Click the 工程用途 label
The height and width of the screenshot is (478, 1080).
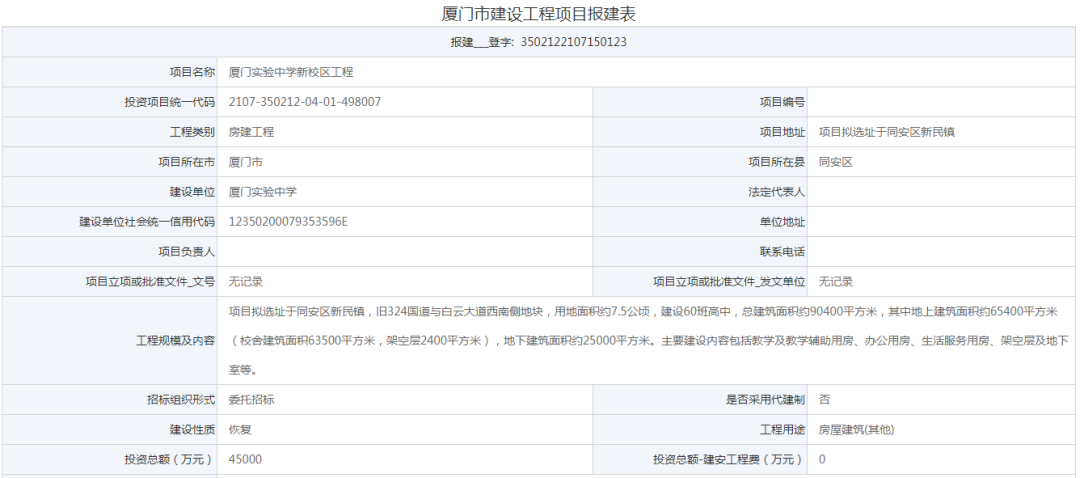(x=782, y=430)
